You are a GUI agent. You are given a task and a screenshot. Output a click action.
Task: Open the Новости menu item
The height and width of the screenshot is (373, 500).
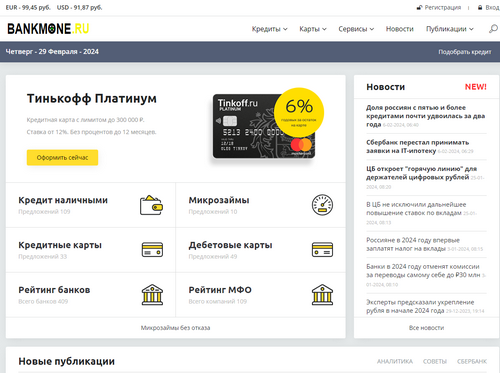click(x=400, y=29)
